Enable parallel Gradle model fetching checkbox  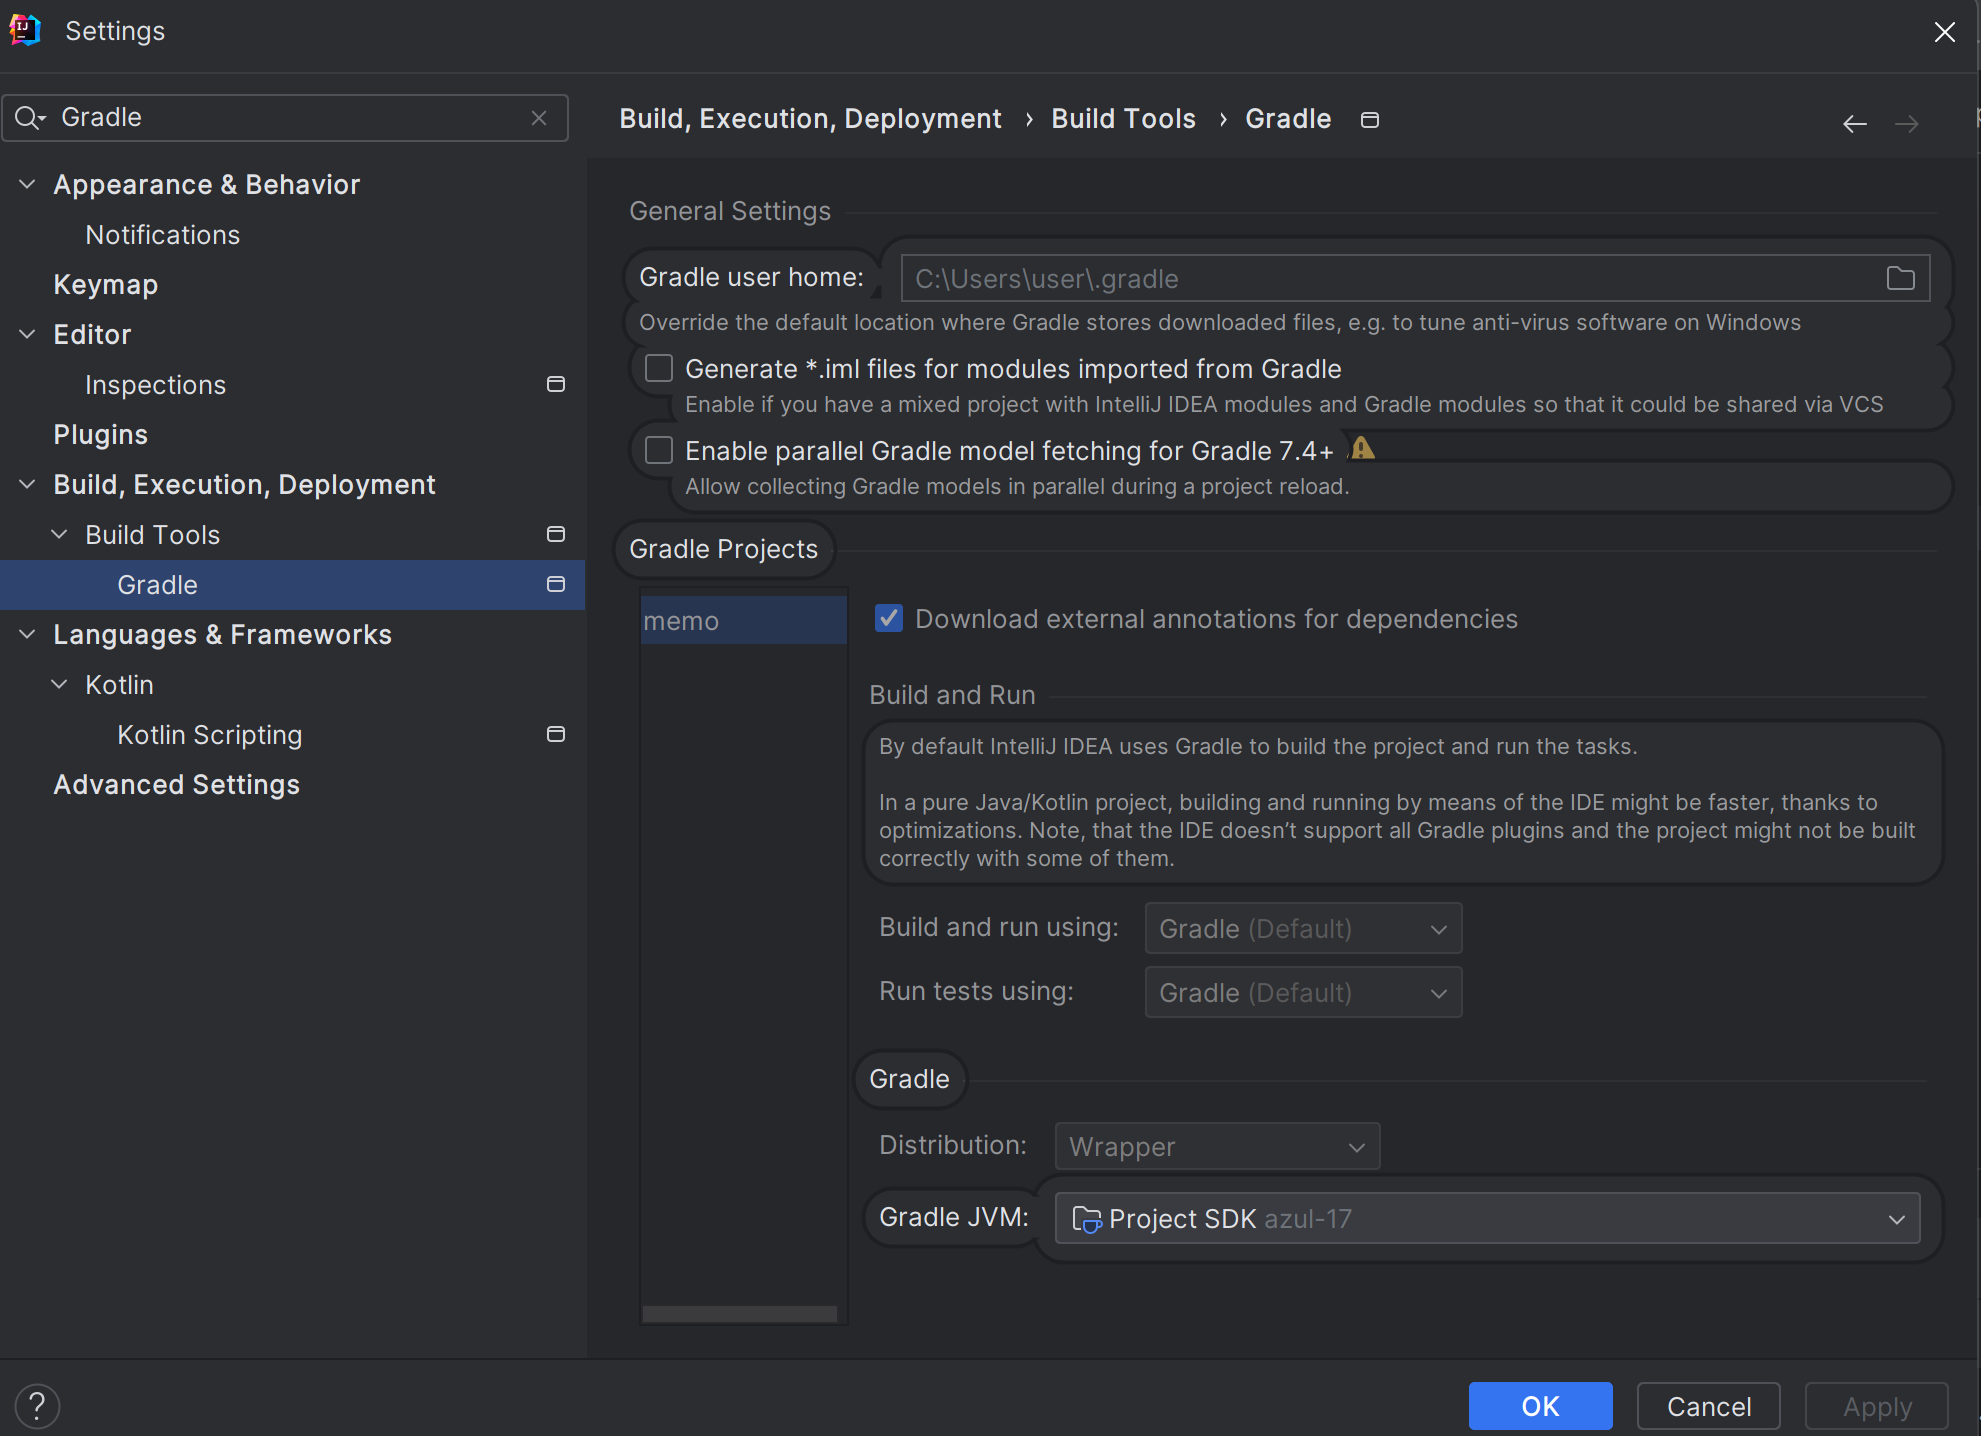tap(659, 450)
